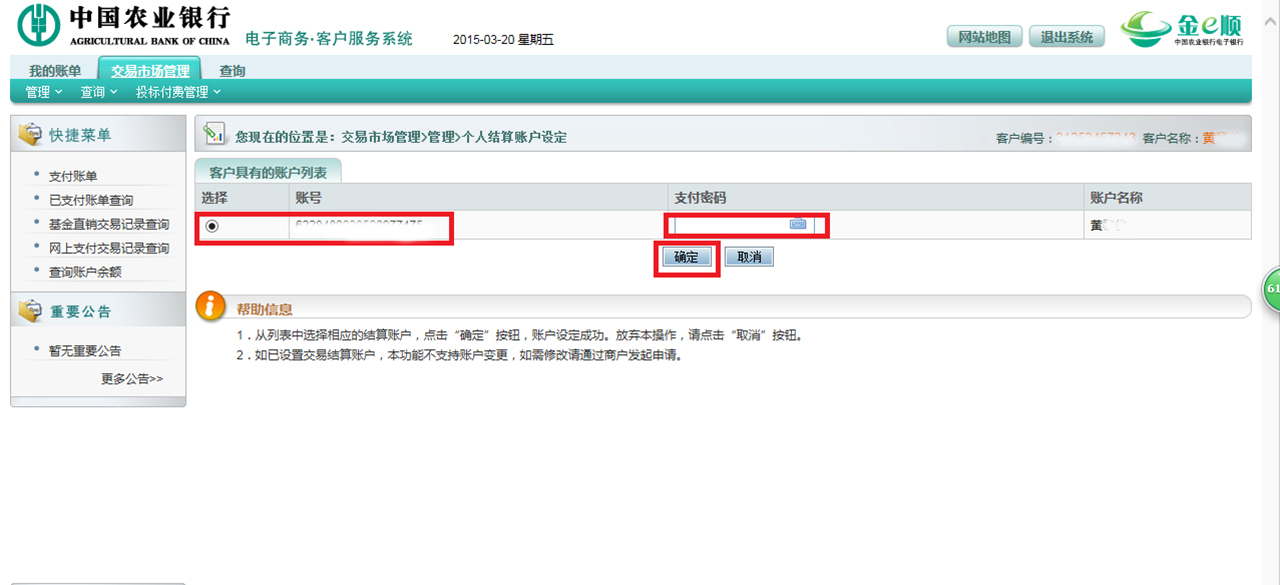This screenshot has height=585, width=1280.
Task: Expand the 管理 dropdown menu
Action: pos(43,92)
